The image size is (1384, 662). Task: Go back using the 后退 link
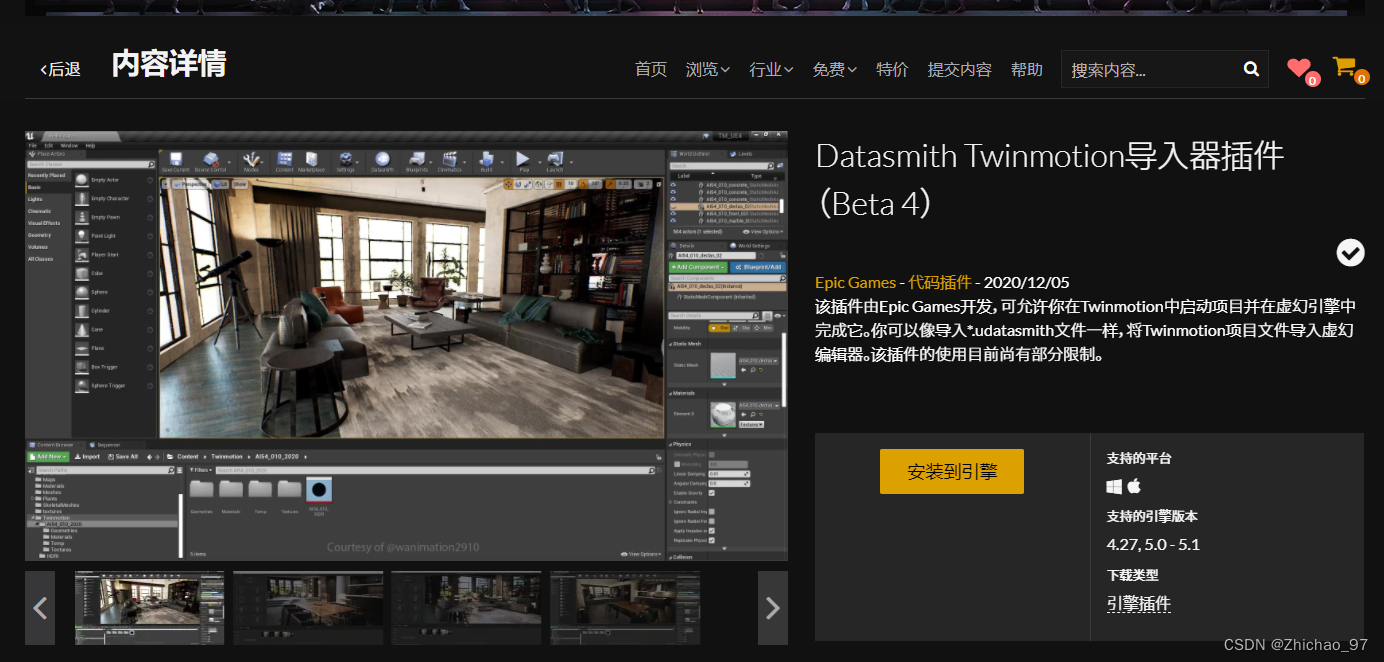[60, 69]
